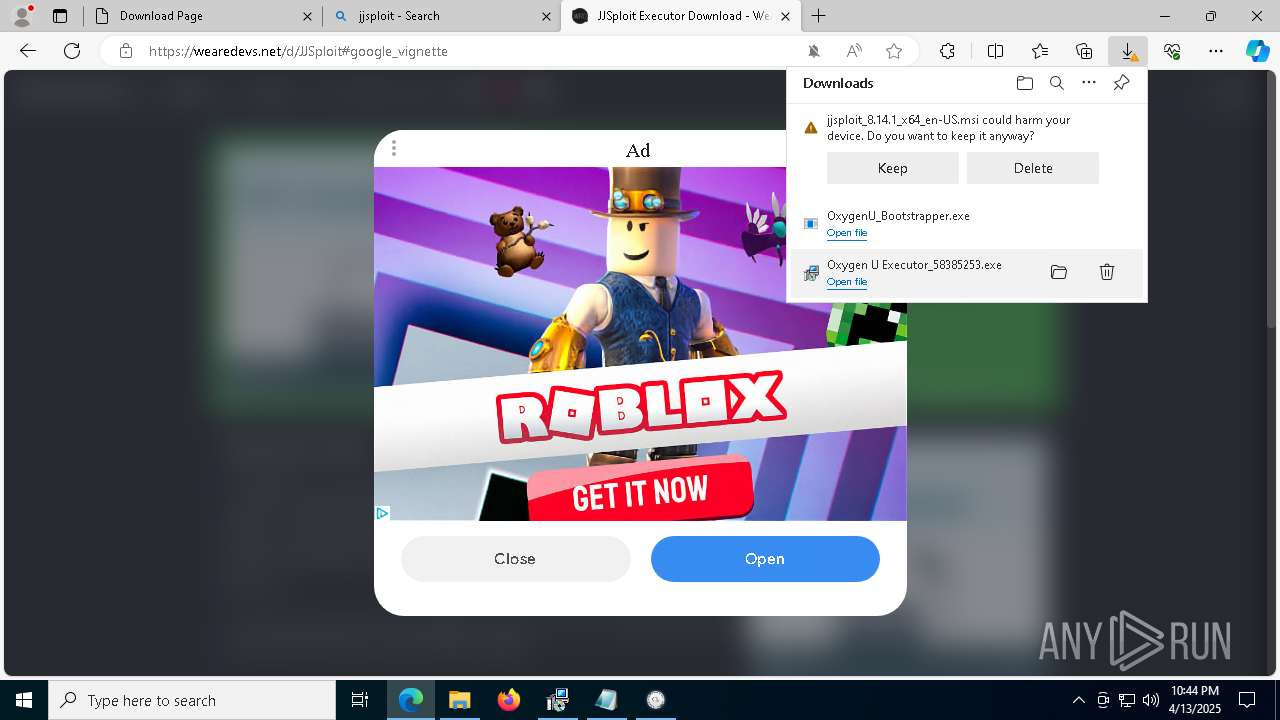Open more options in Downloads panel
Image resolution: width=1280 pixels, height=720 pixels.
click(1089, 83)
